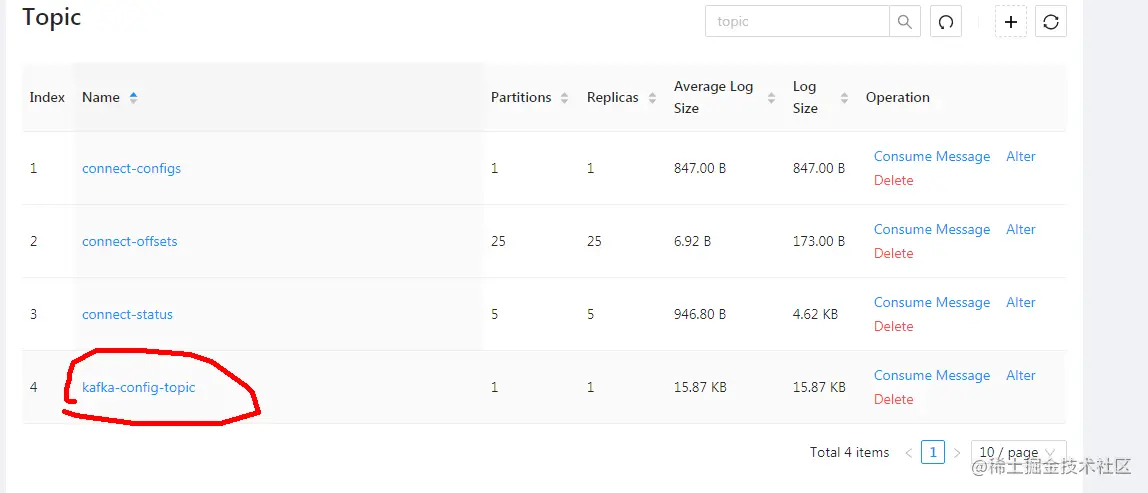Sort by Replicas column arrow
The height and width of the screenshot is (493, 1148).
coord(652,98)
